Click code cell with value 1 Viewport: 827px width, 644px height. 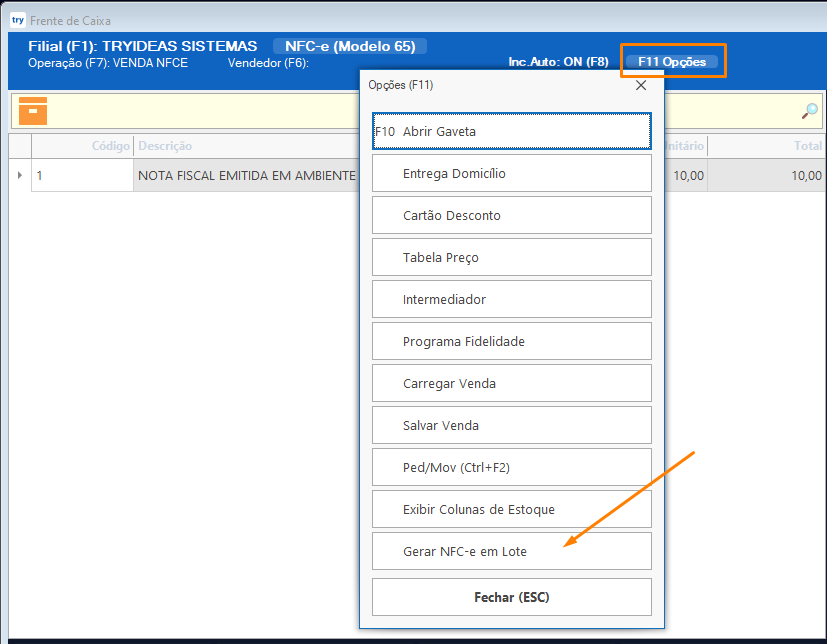pyautogui.click(x=82, y=175)
